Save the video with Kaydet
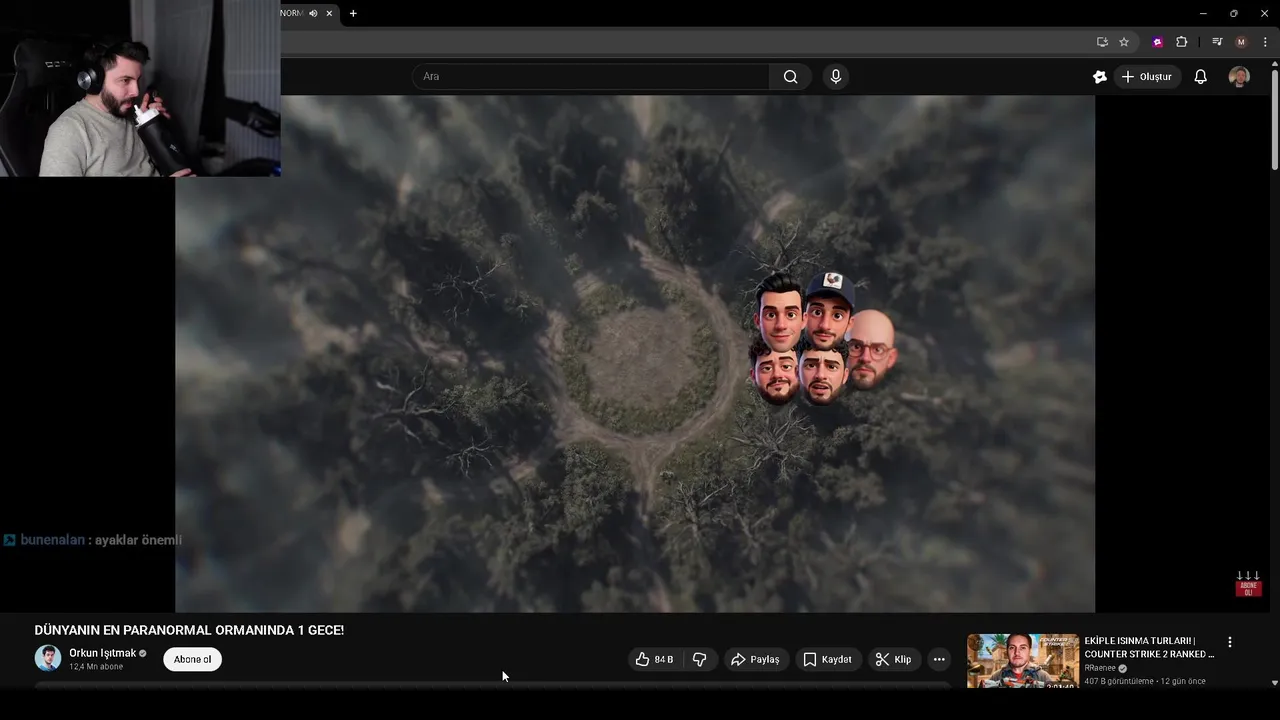 pyautogui.click(x=828, y=659)
